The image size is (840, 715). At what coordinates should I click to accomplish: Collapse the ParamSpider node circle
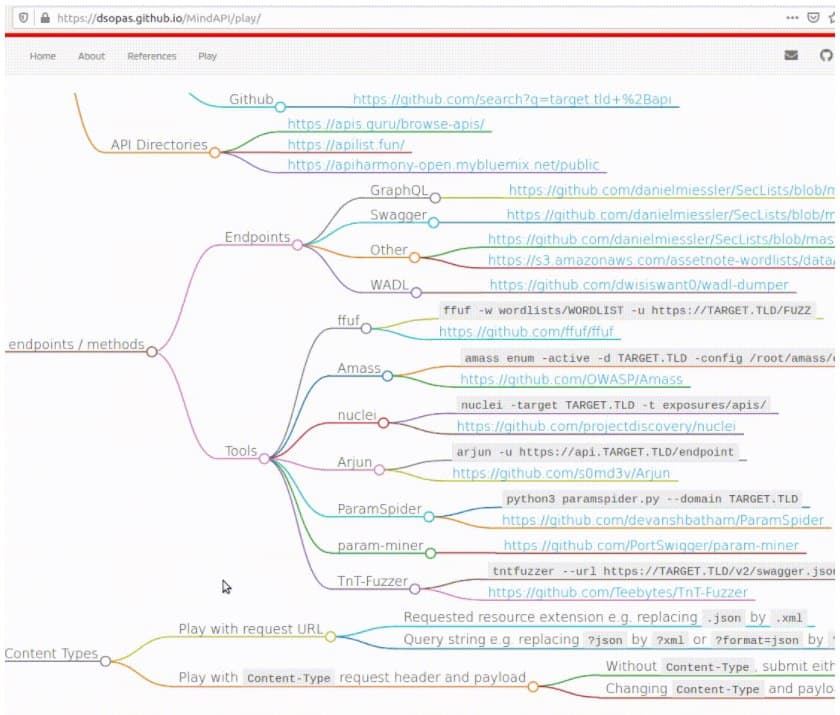429,517
